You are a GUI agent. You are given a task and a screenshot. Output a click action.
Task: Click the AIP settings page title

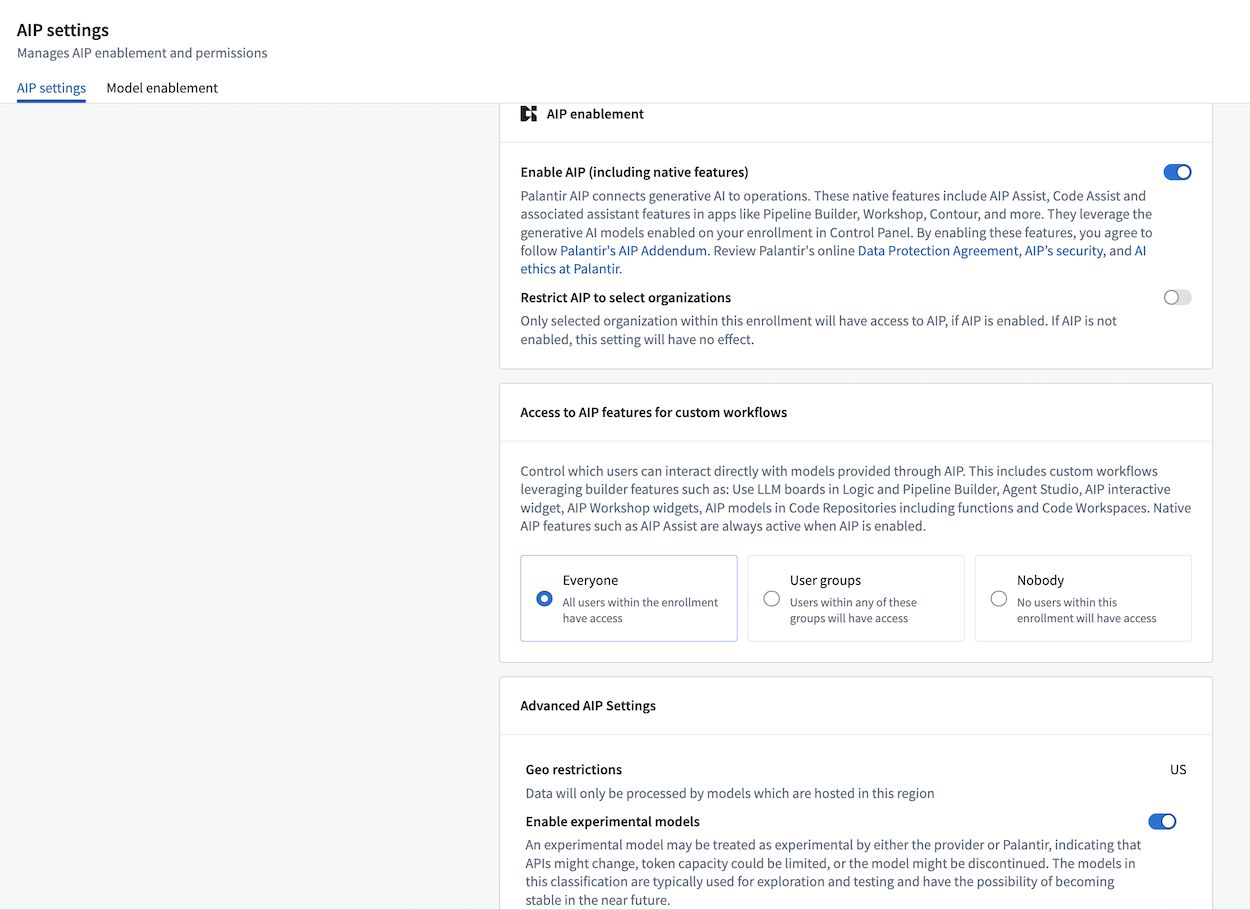pyautogui.click(x=63, y=30)
